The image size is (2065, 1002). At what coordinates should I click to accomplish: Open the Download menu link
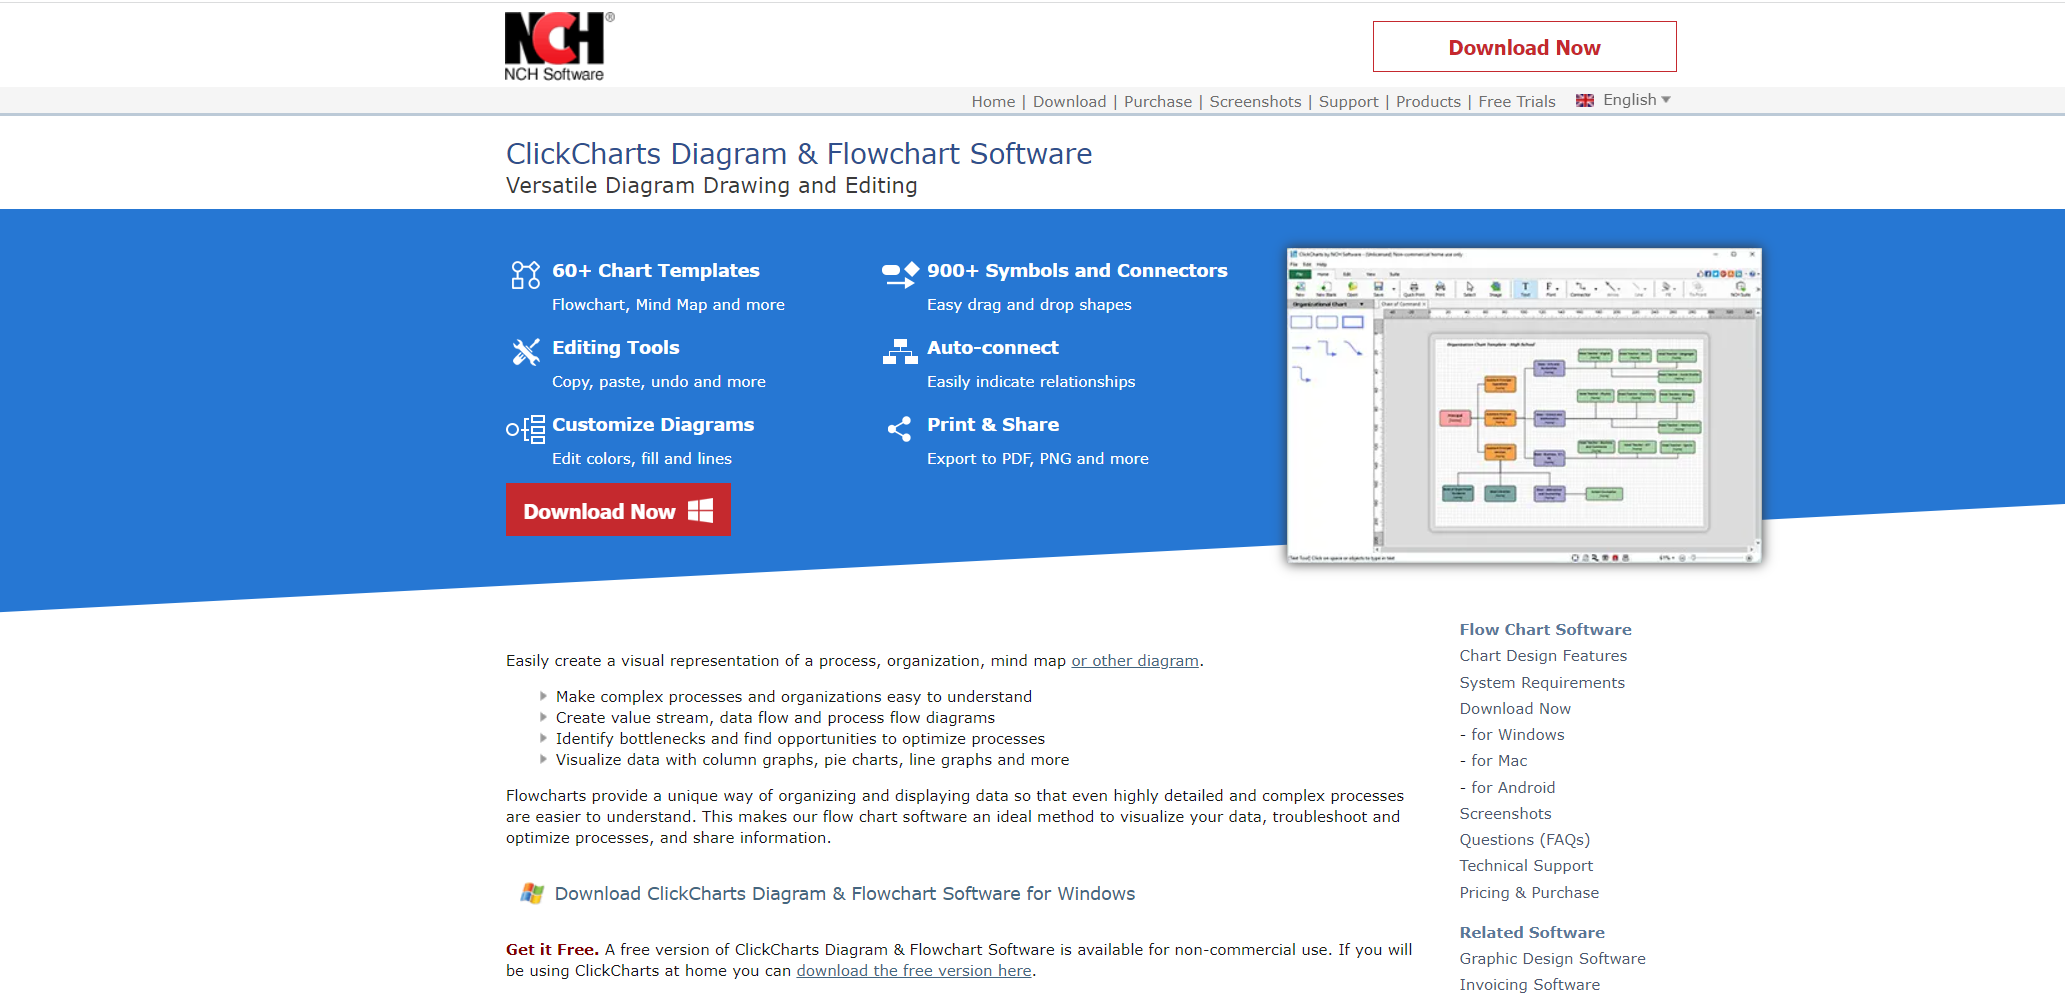click(x=1069, y=101)
